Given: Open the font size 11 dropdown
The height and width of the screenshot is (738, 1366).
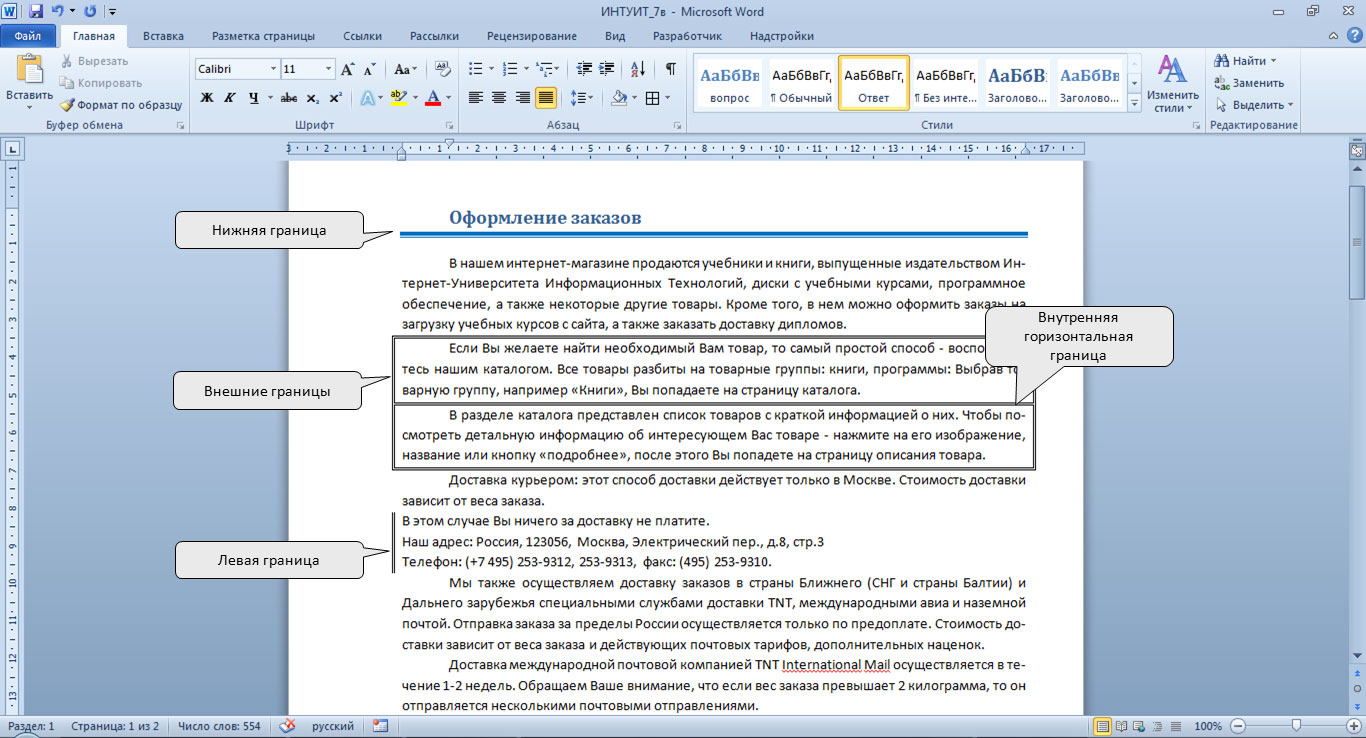Looking at the screenshot, I should (328, 69).
